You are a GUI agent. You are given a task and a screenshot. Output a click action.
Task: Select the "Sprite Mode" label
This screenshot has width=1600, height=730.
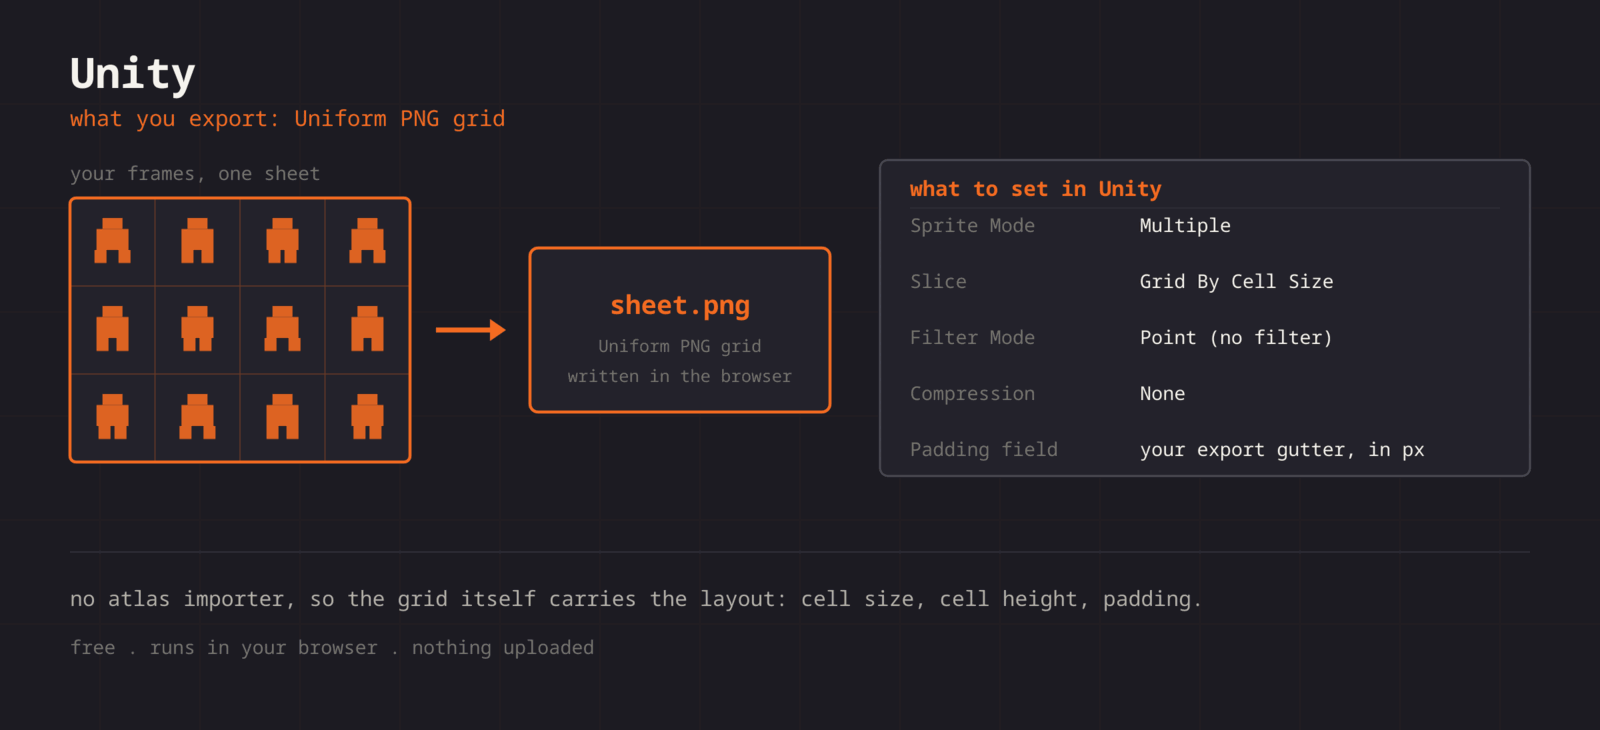[x=972, y=226]
